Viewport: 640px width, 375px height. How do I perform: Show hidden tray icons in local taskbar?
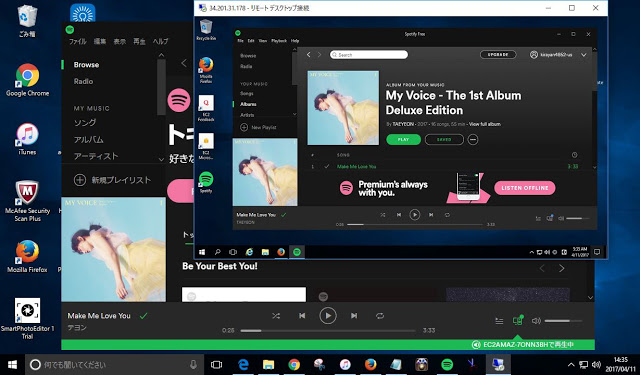point(571,364)
